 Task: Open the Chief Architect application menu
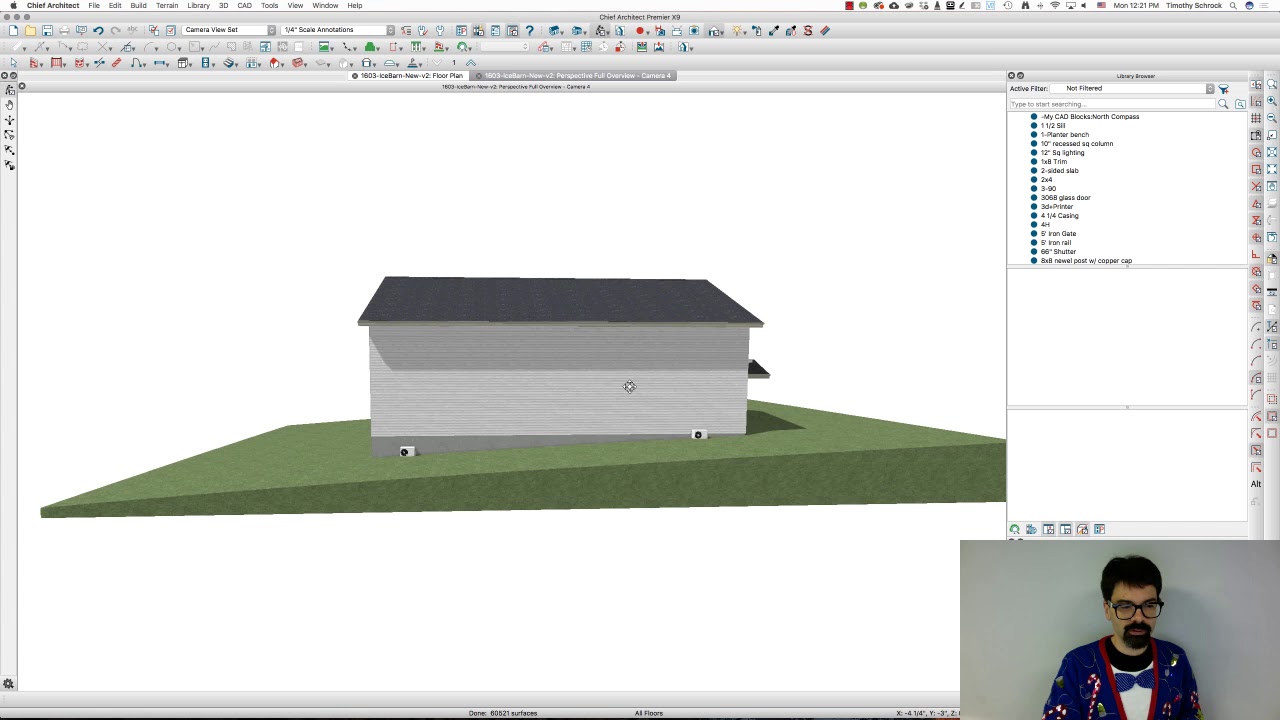53,5
